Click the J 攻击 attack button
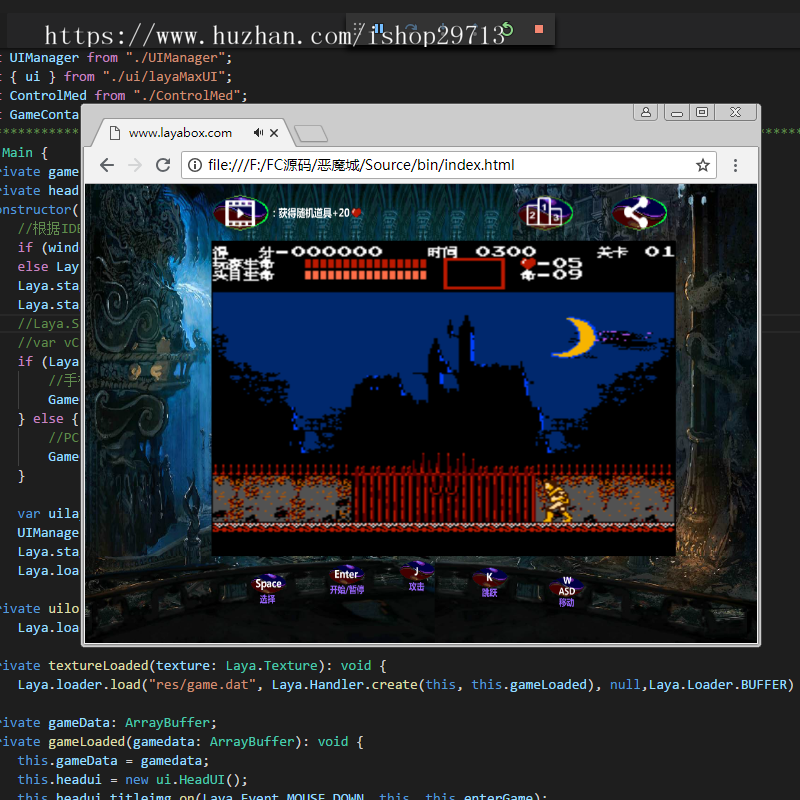Screen dimensions: 800x800 (x=416, y=577)
